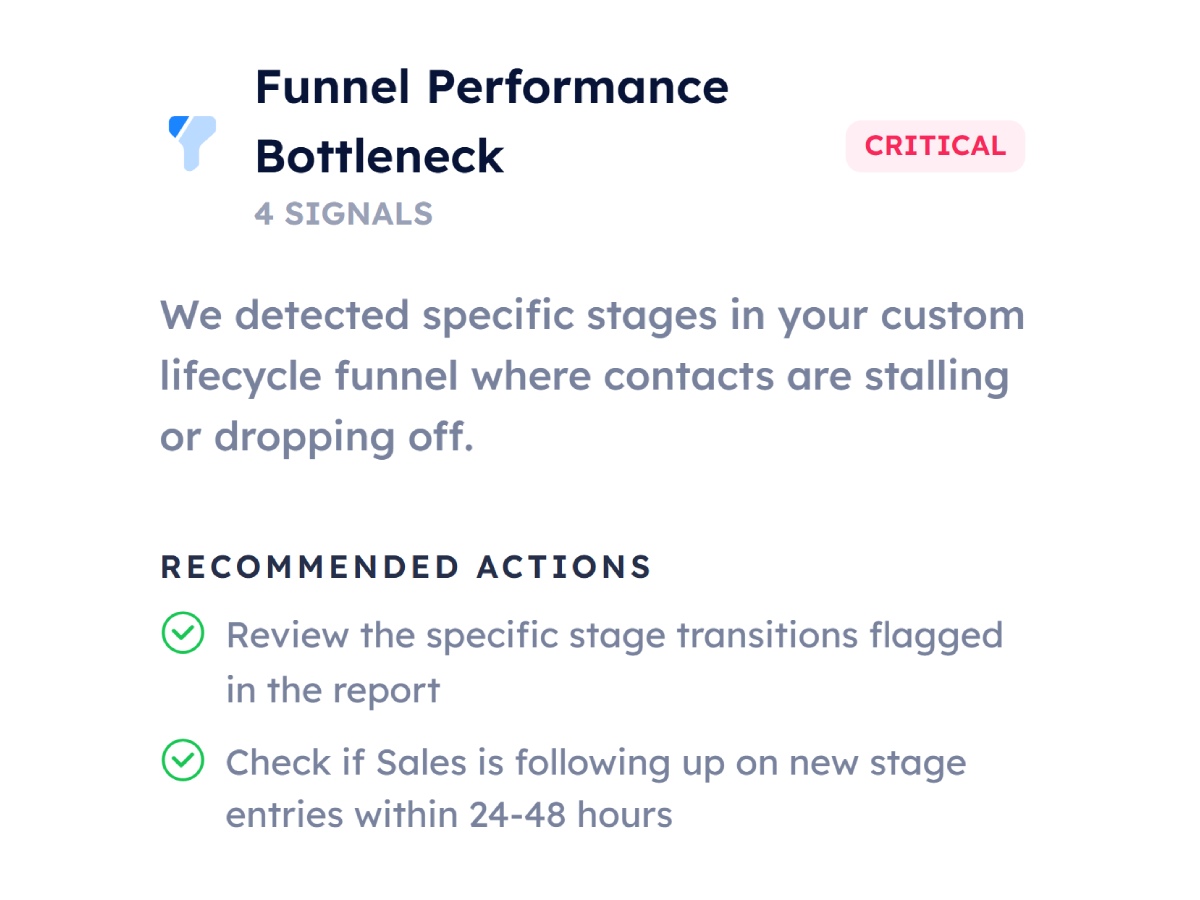The width and height of the screenshot is (1200, 900).
Task: Click the word Sales in the second action
Action: click(x=421, y=763)
